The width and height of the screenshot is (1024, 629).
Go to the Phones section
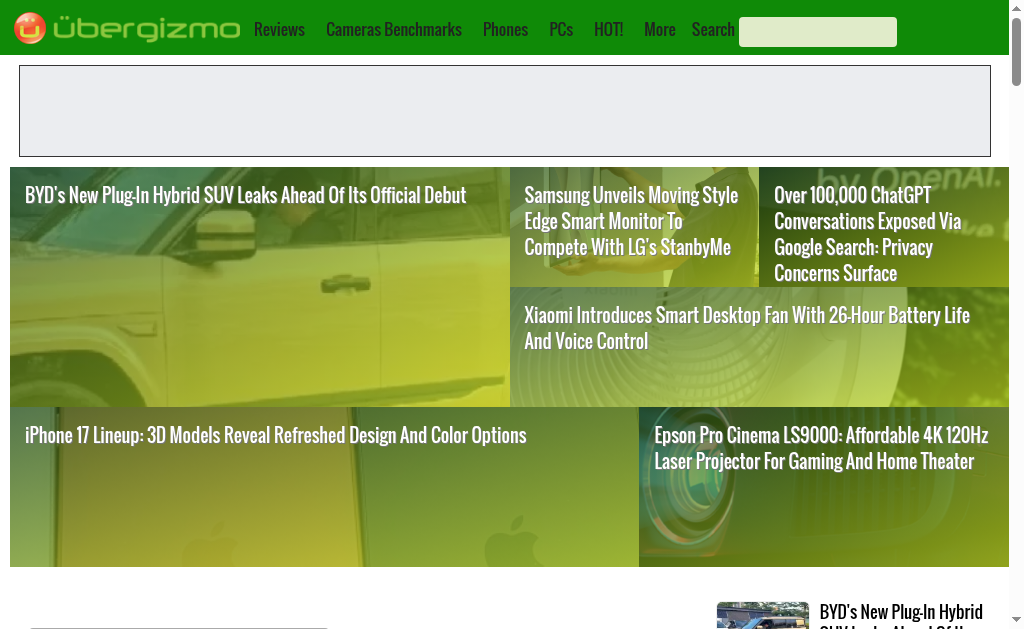point(505,29)
